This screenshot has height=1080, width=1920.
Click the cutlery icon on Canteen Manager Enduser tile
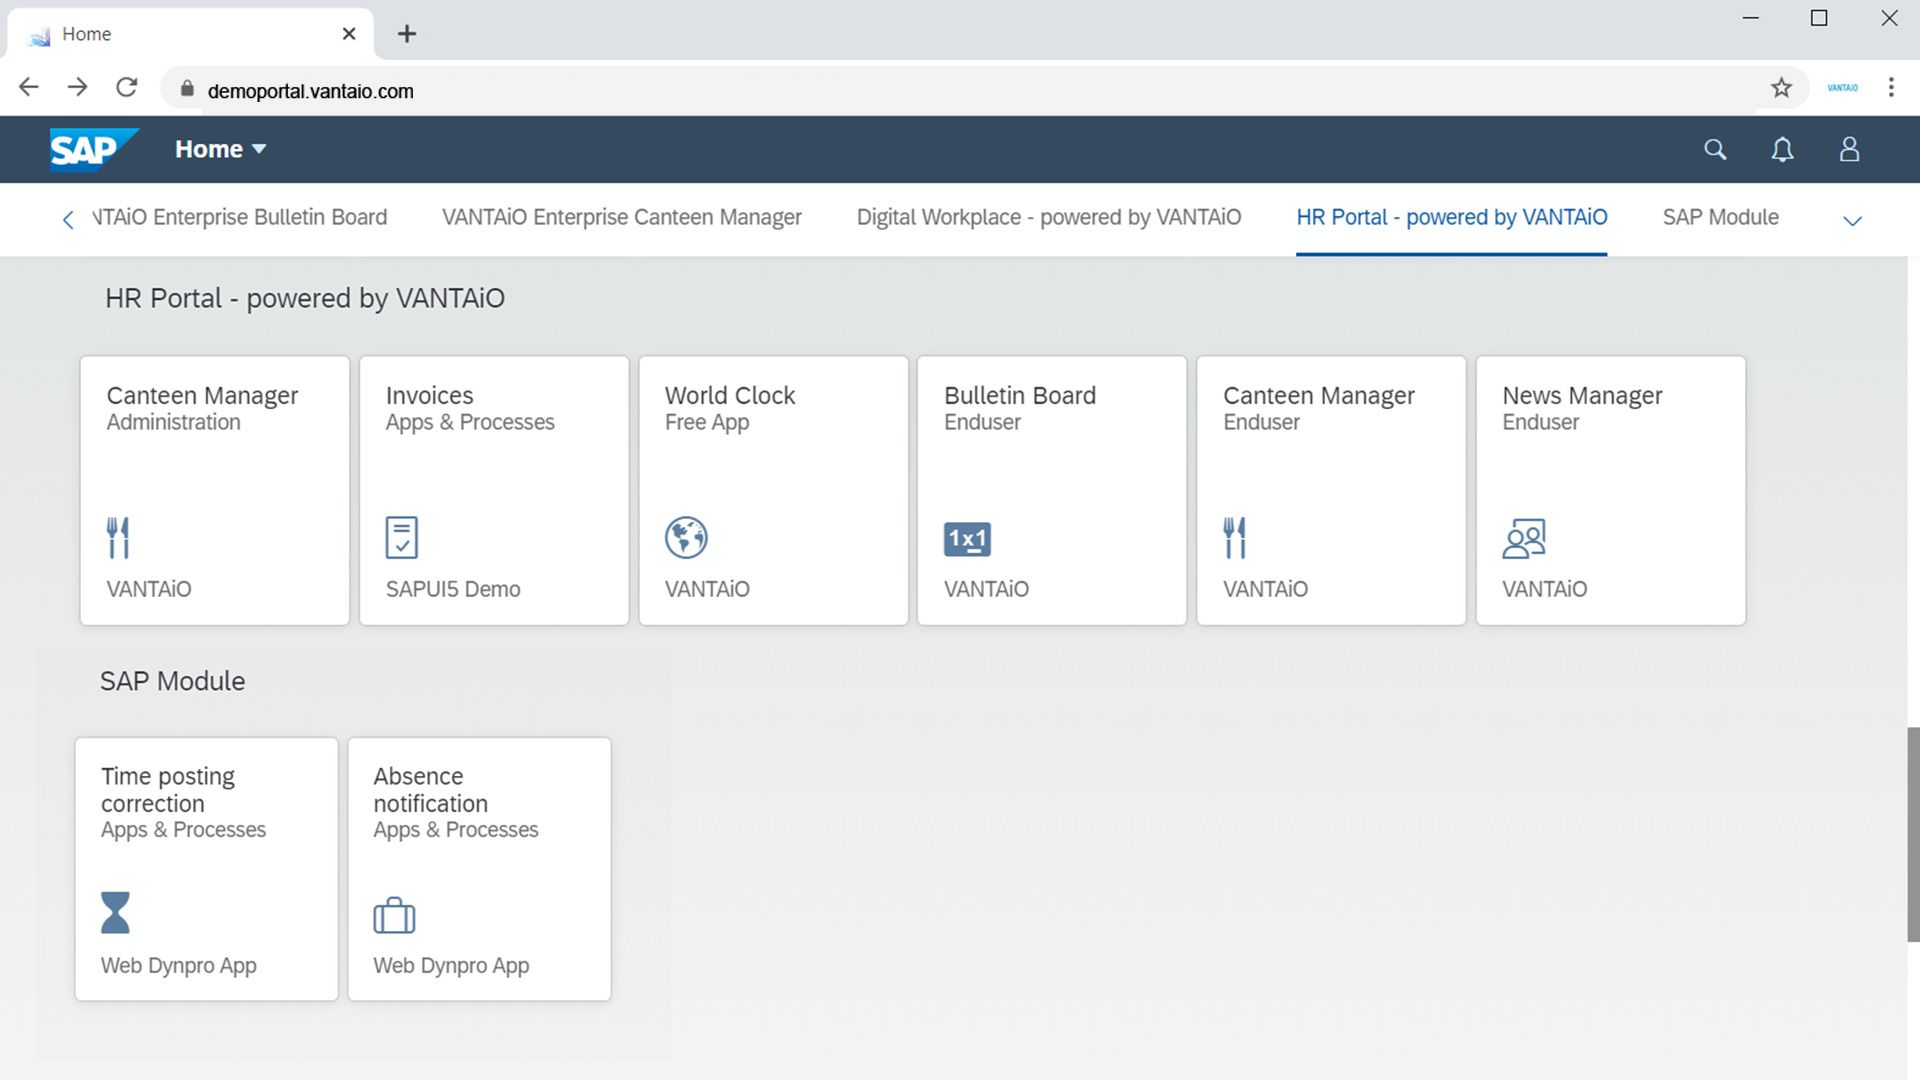(x=1235, y=538)
